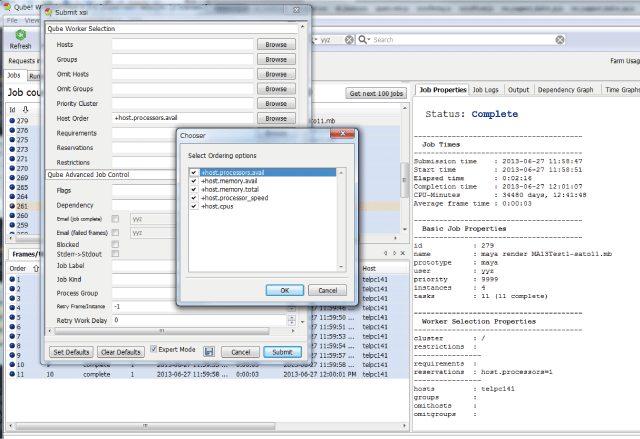This screenshot has width=640, height=439.
Task: Check the Stderr->Stdout checkbox
Action: point(116,254)
